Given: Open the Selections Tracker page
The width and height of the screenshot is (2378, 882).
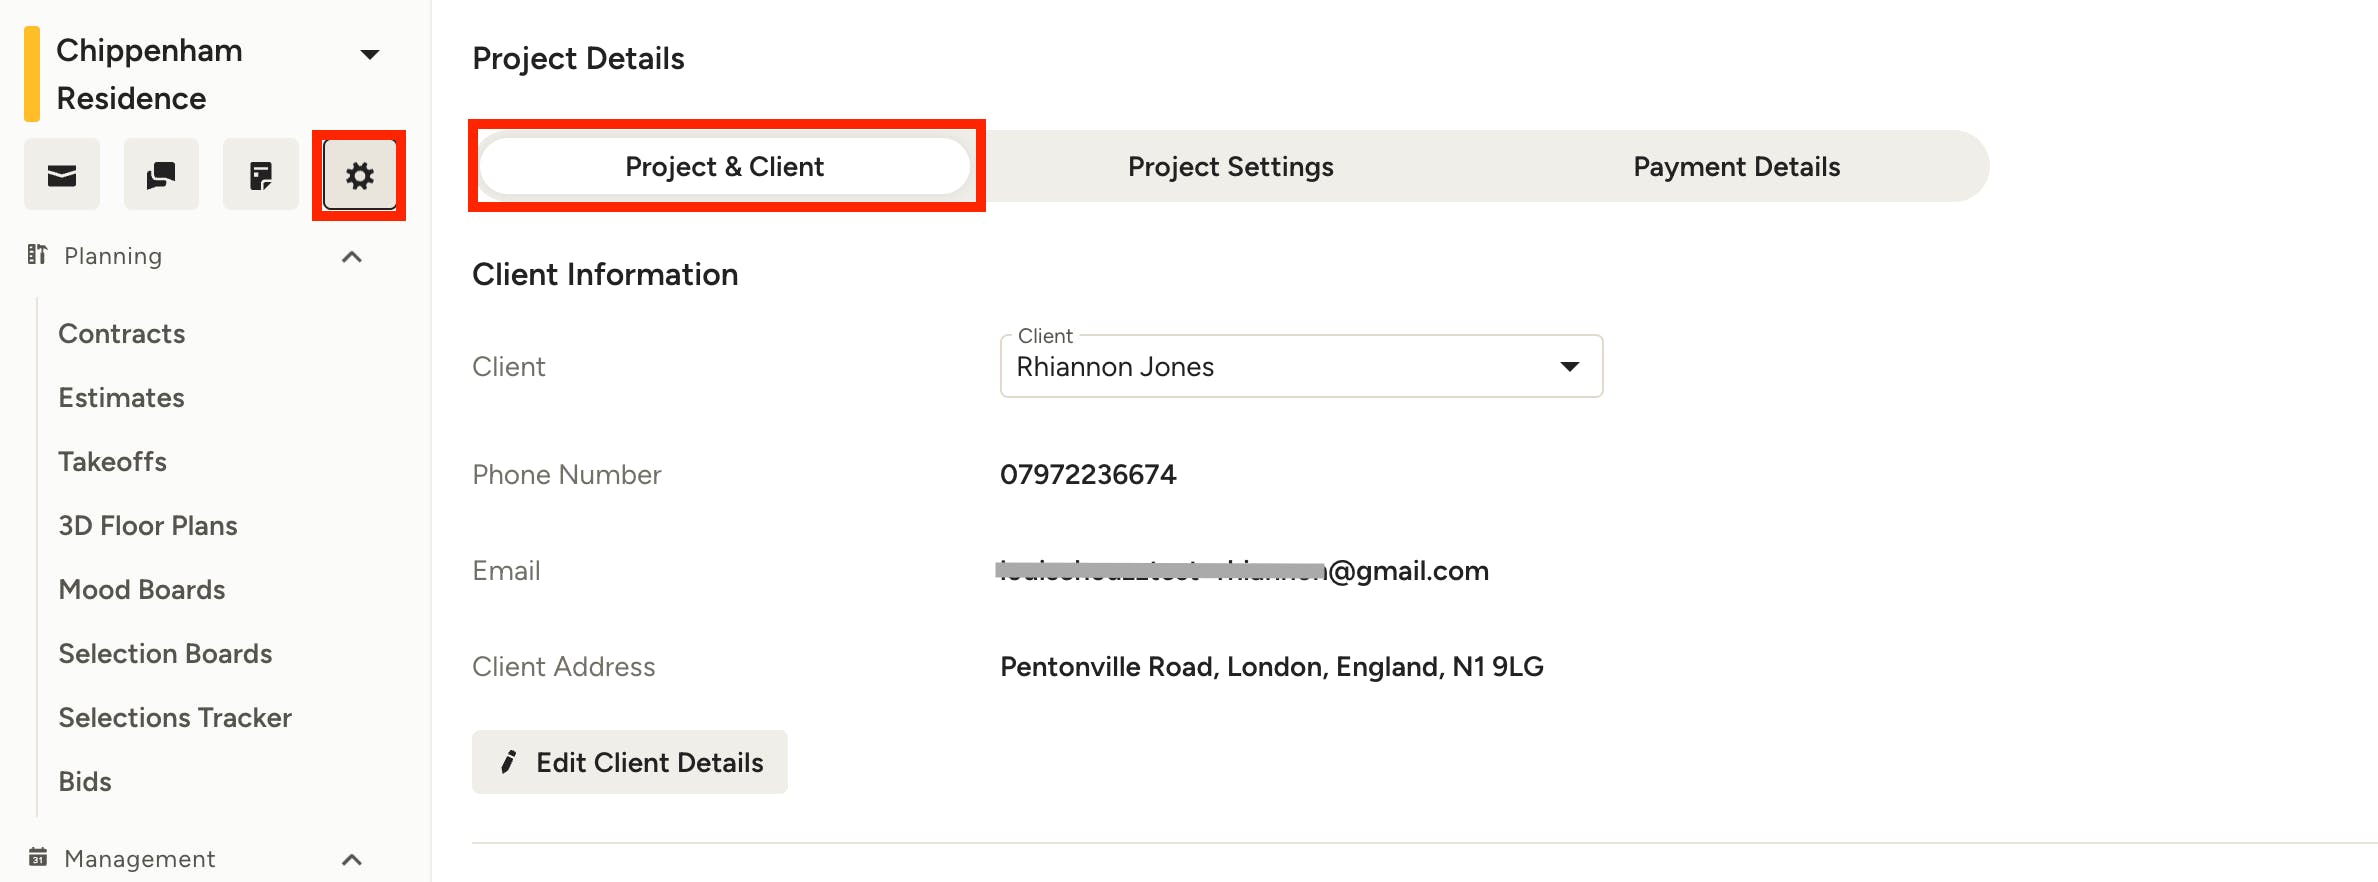Looking at the screenshot, I should tap(175, 717).
